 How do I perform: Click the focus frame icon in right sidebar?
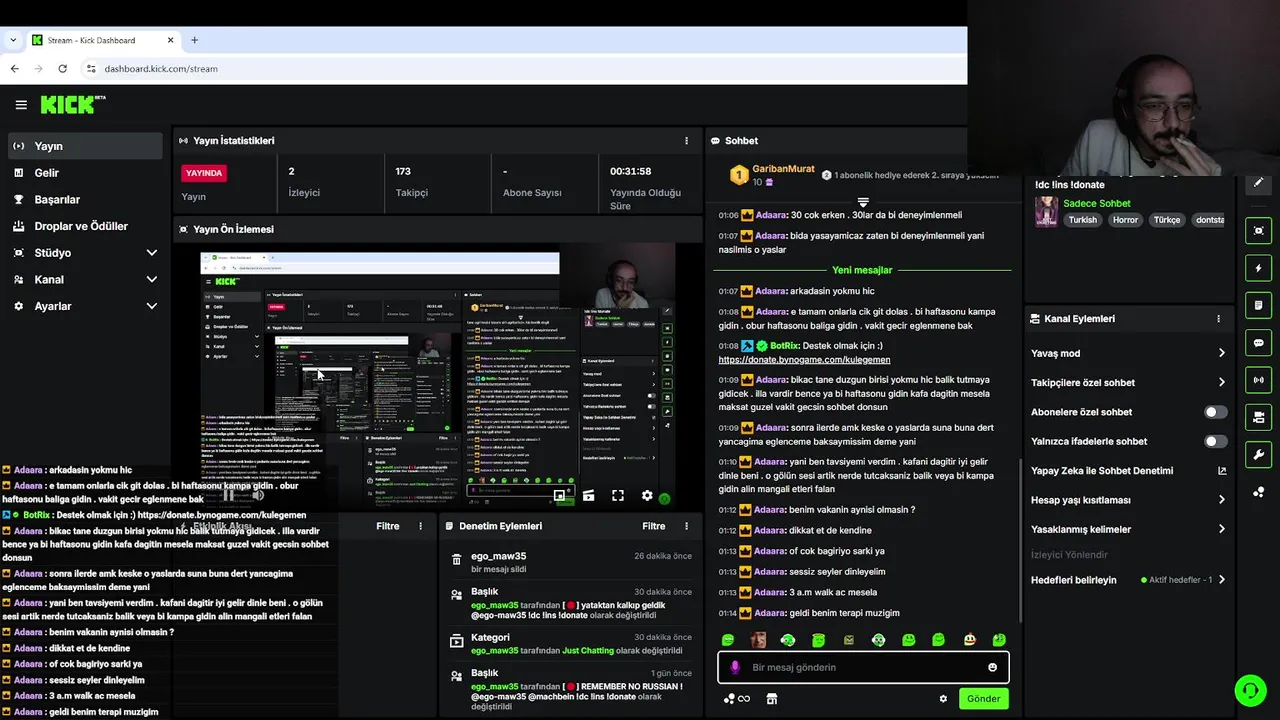coord(1258,231)
